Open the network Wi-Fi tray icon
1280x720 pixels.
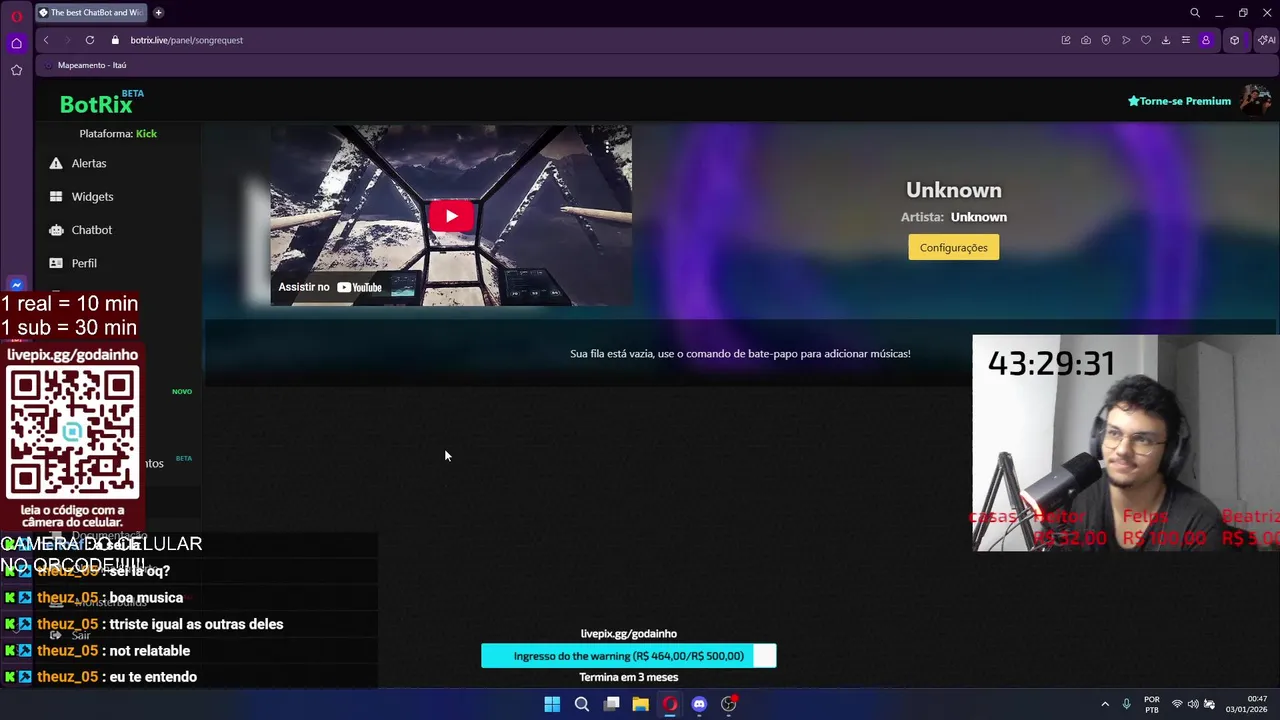[1177, 704]
